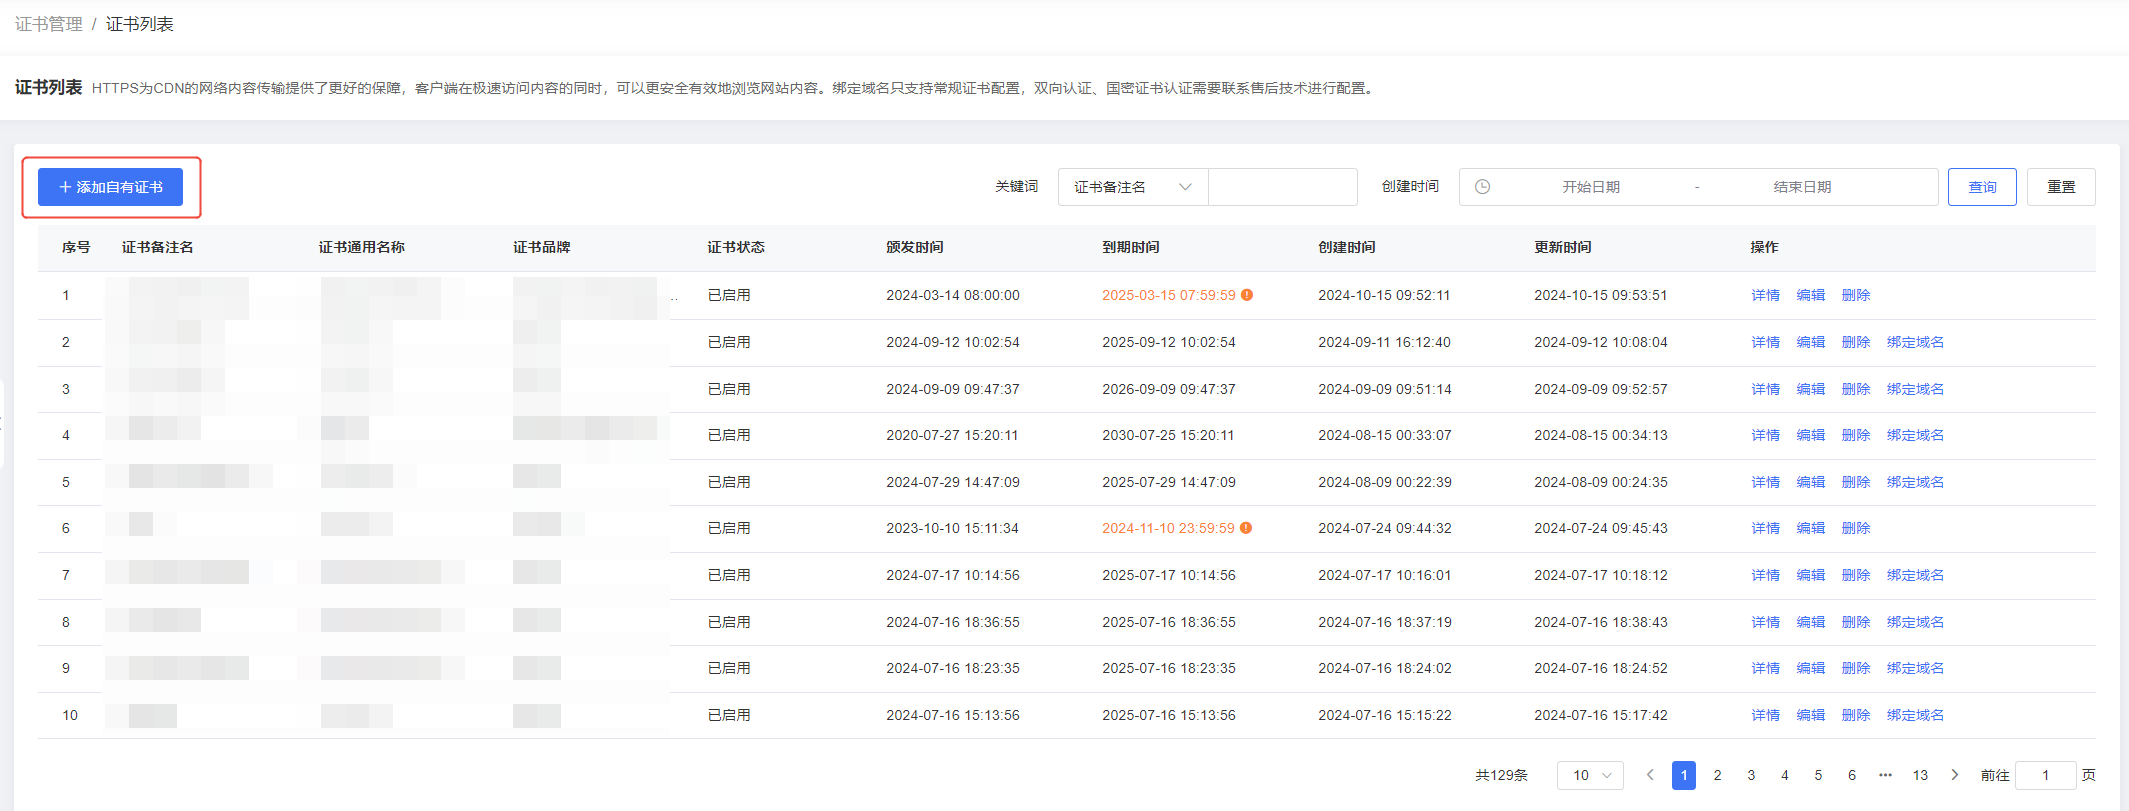Go to page 6 in pagination

click(1851, 775)
